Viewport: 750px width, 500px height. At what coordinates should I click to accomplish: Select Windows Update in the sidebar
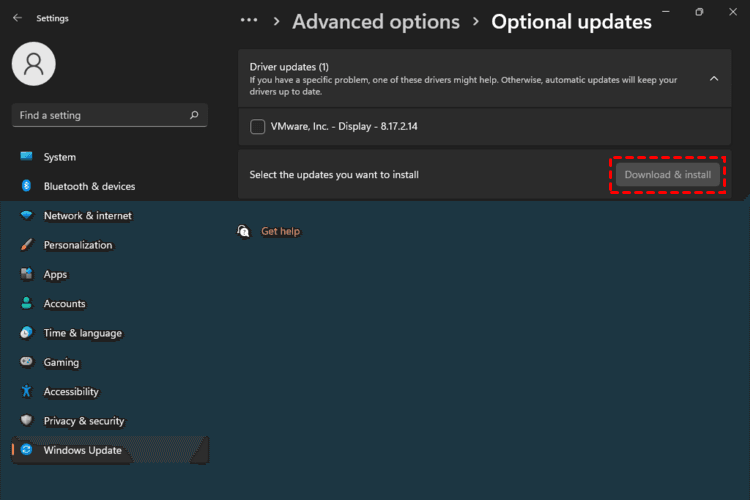click(82, 450)
